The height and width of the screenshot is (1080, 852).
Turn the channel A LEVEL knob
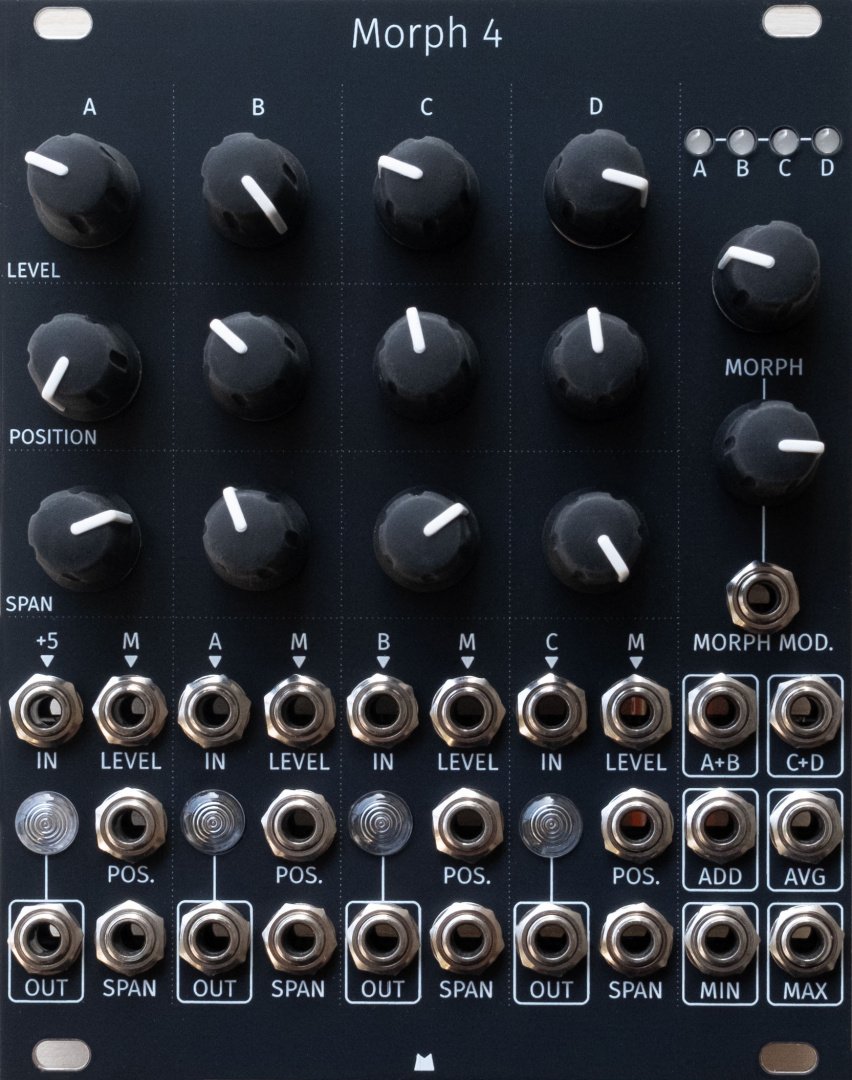(81, 188)
